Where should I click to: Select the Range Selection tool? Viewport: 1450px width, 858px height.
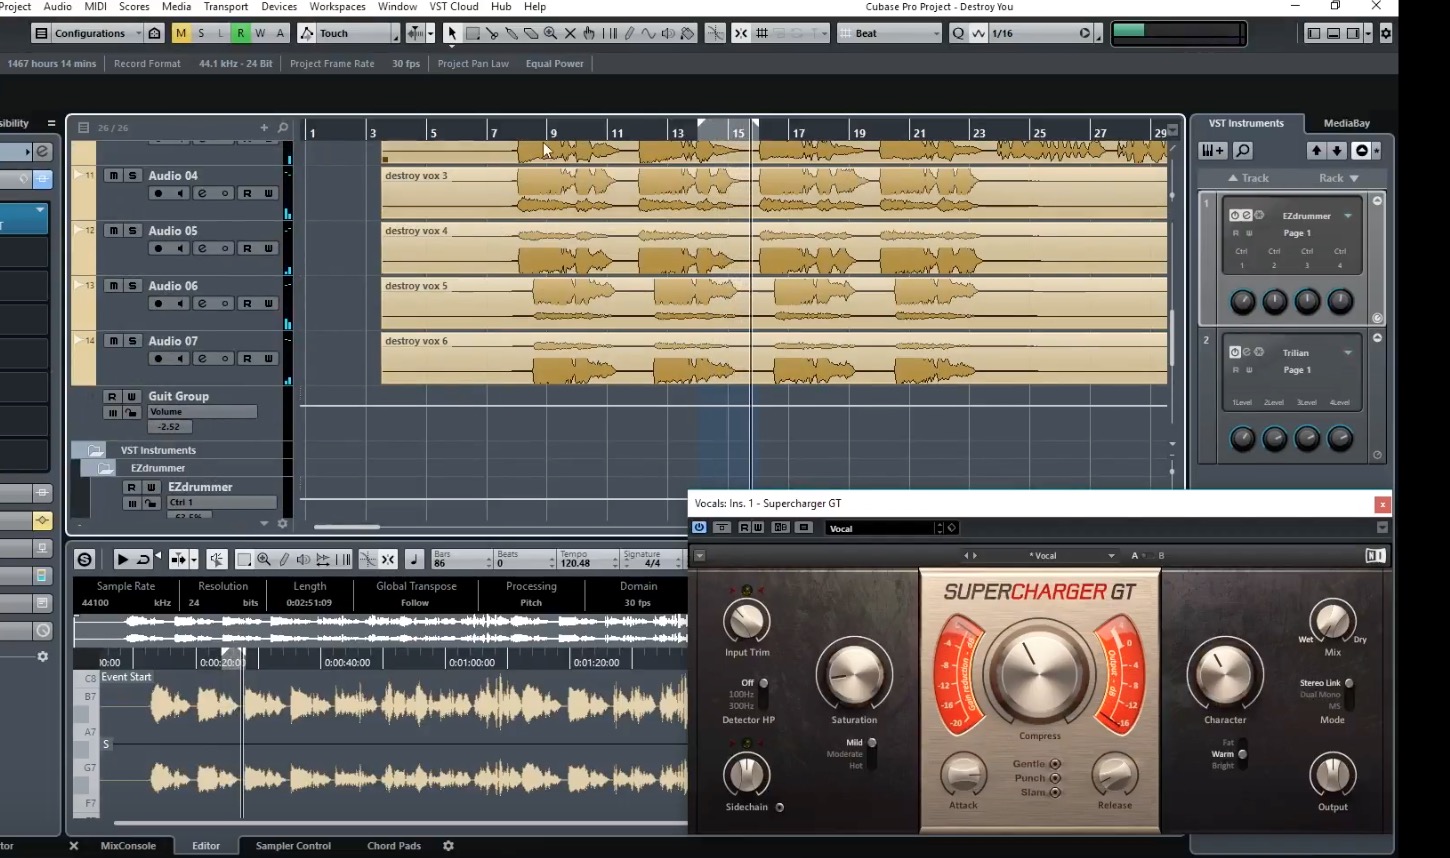pos(472,33)
